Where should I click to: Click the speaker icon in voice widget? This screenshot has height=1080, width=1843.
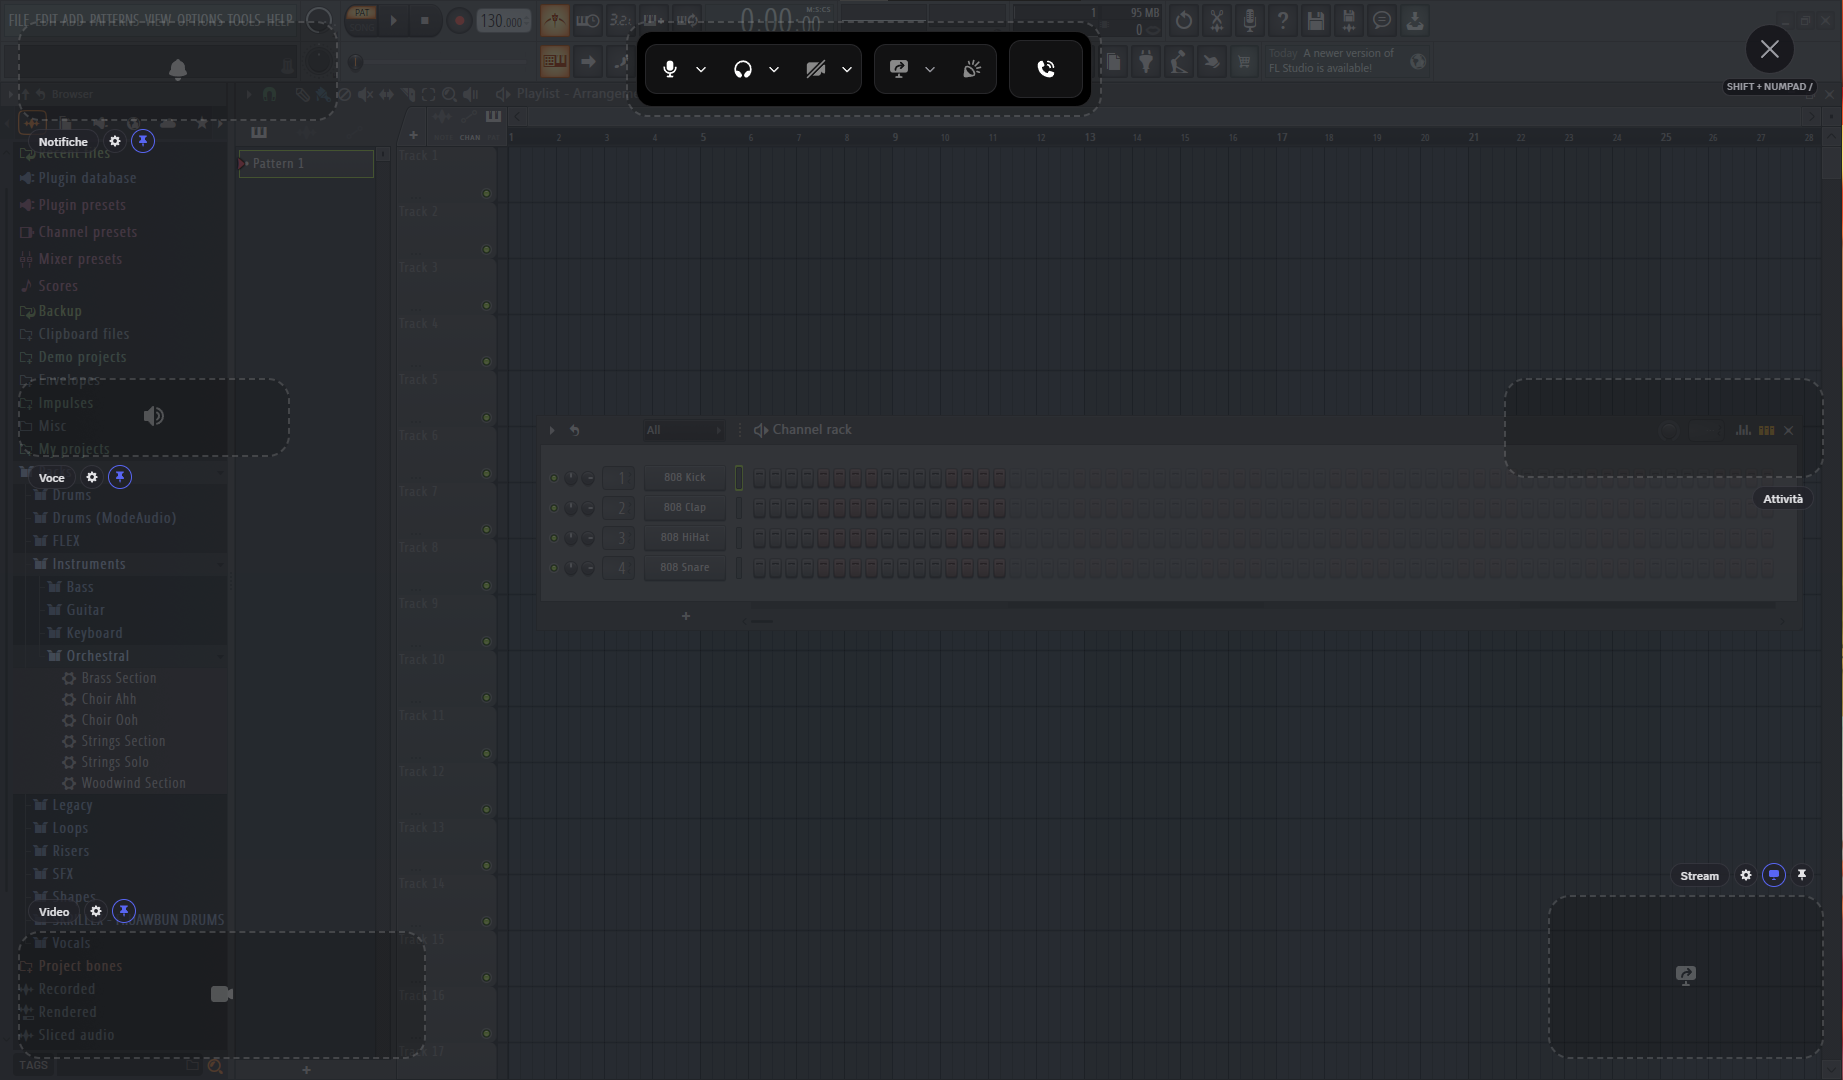(x=154, y=416)
